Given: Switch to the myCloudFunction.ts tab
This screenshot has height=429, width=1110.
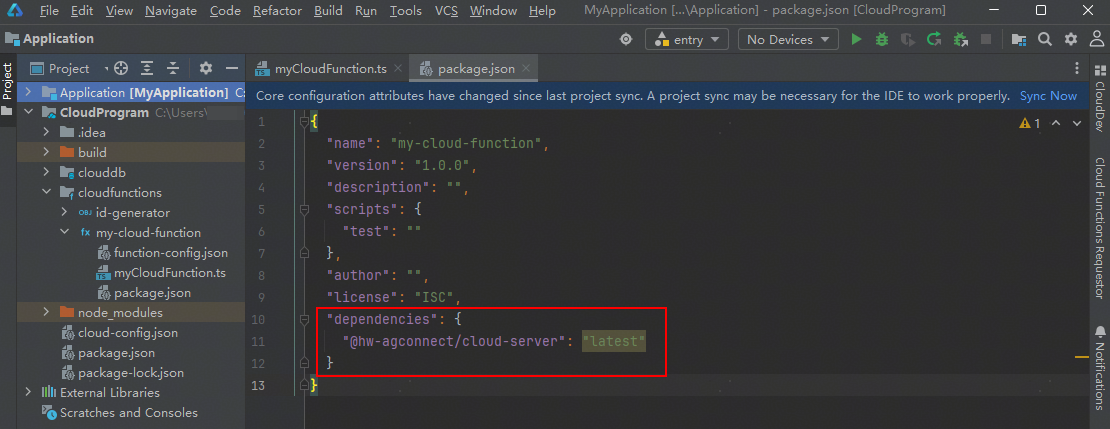Looking at the screenshot, I should coord(330,69).
